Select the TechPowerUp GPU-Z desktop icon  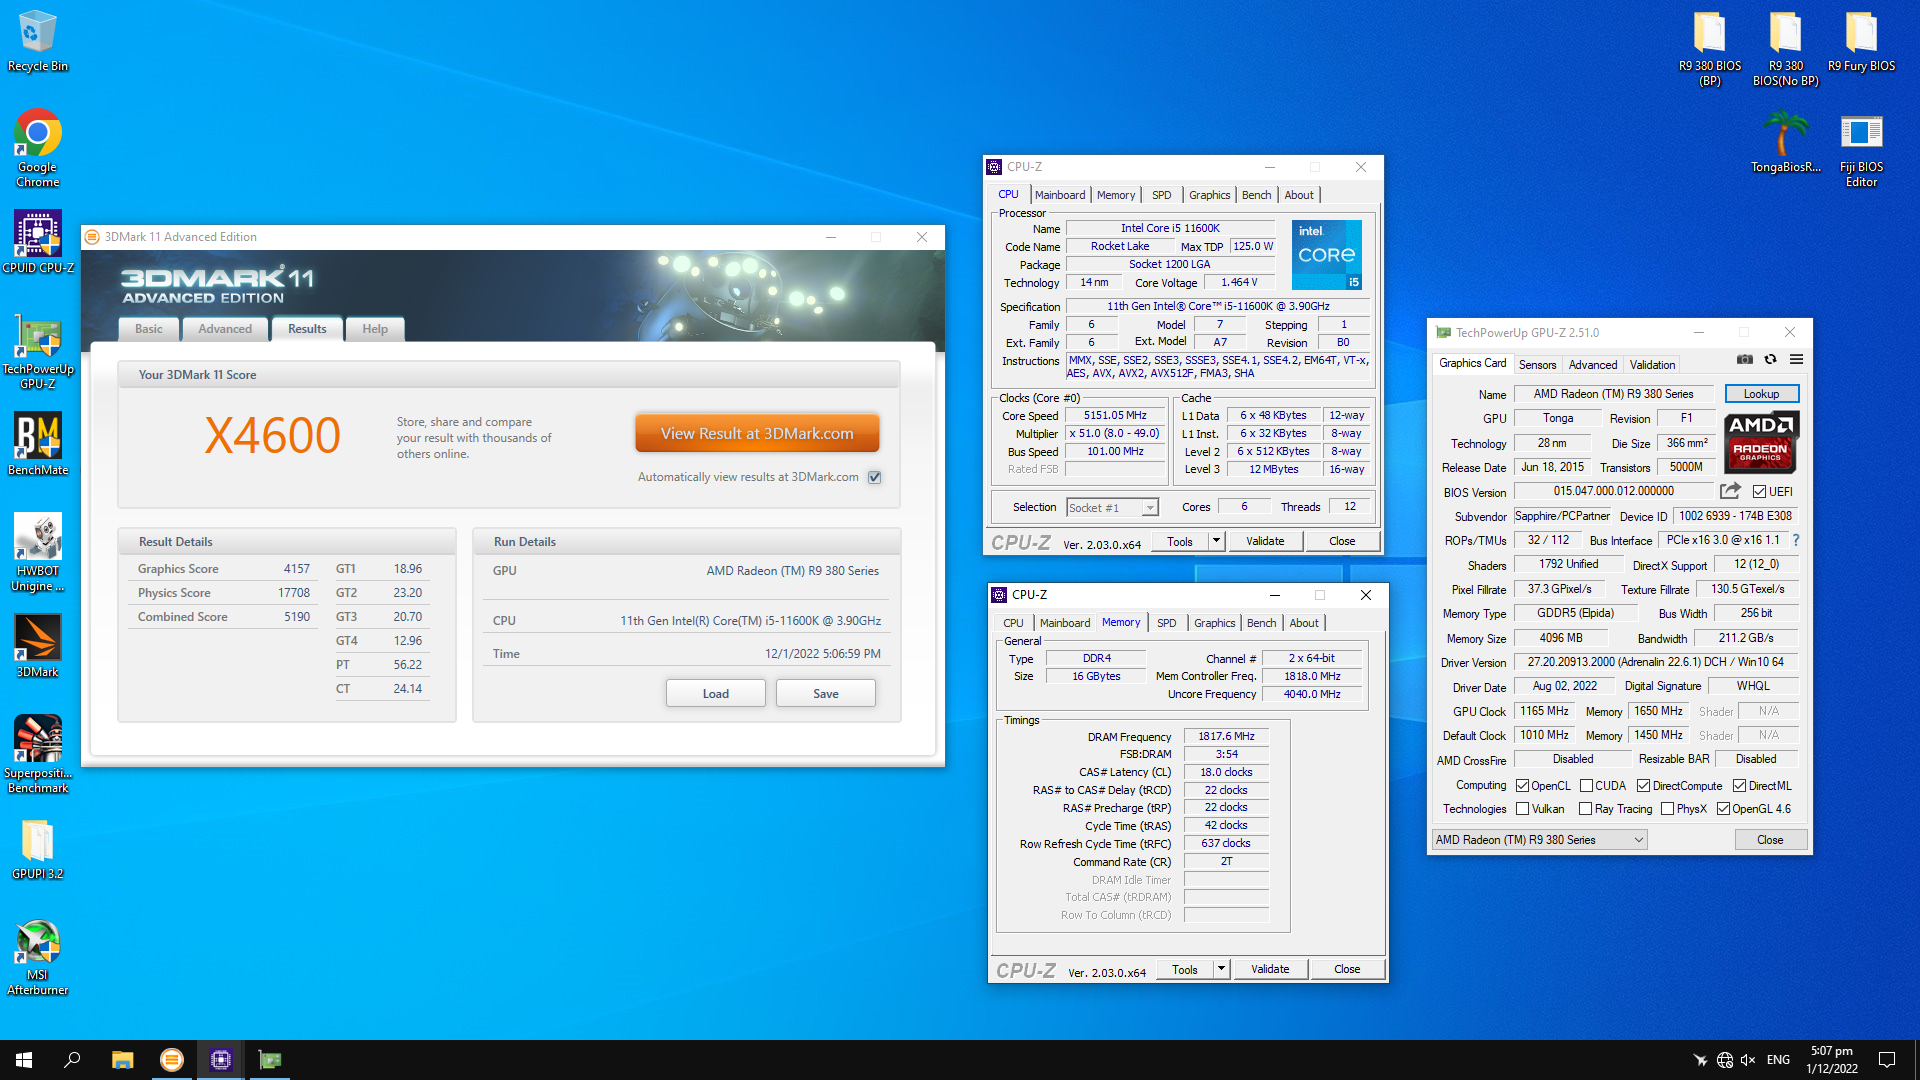pyautogui.click(x=38, y=351)
